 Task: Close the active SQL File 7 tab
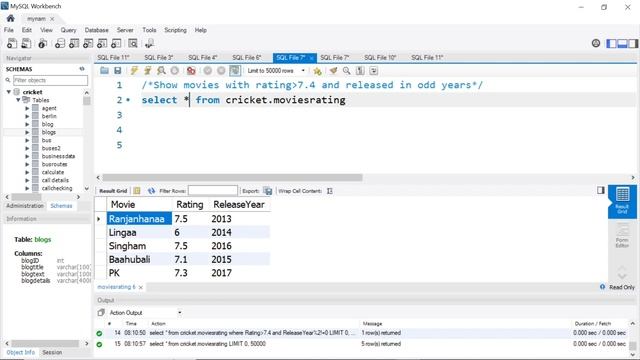pyautogui.click(x=311, y=58)
